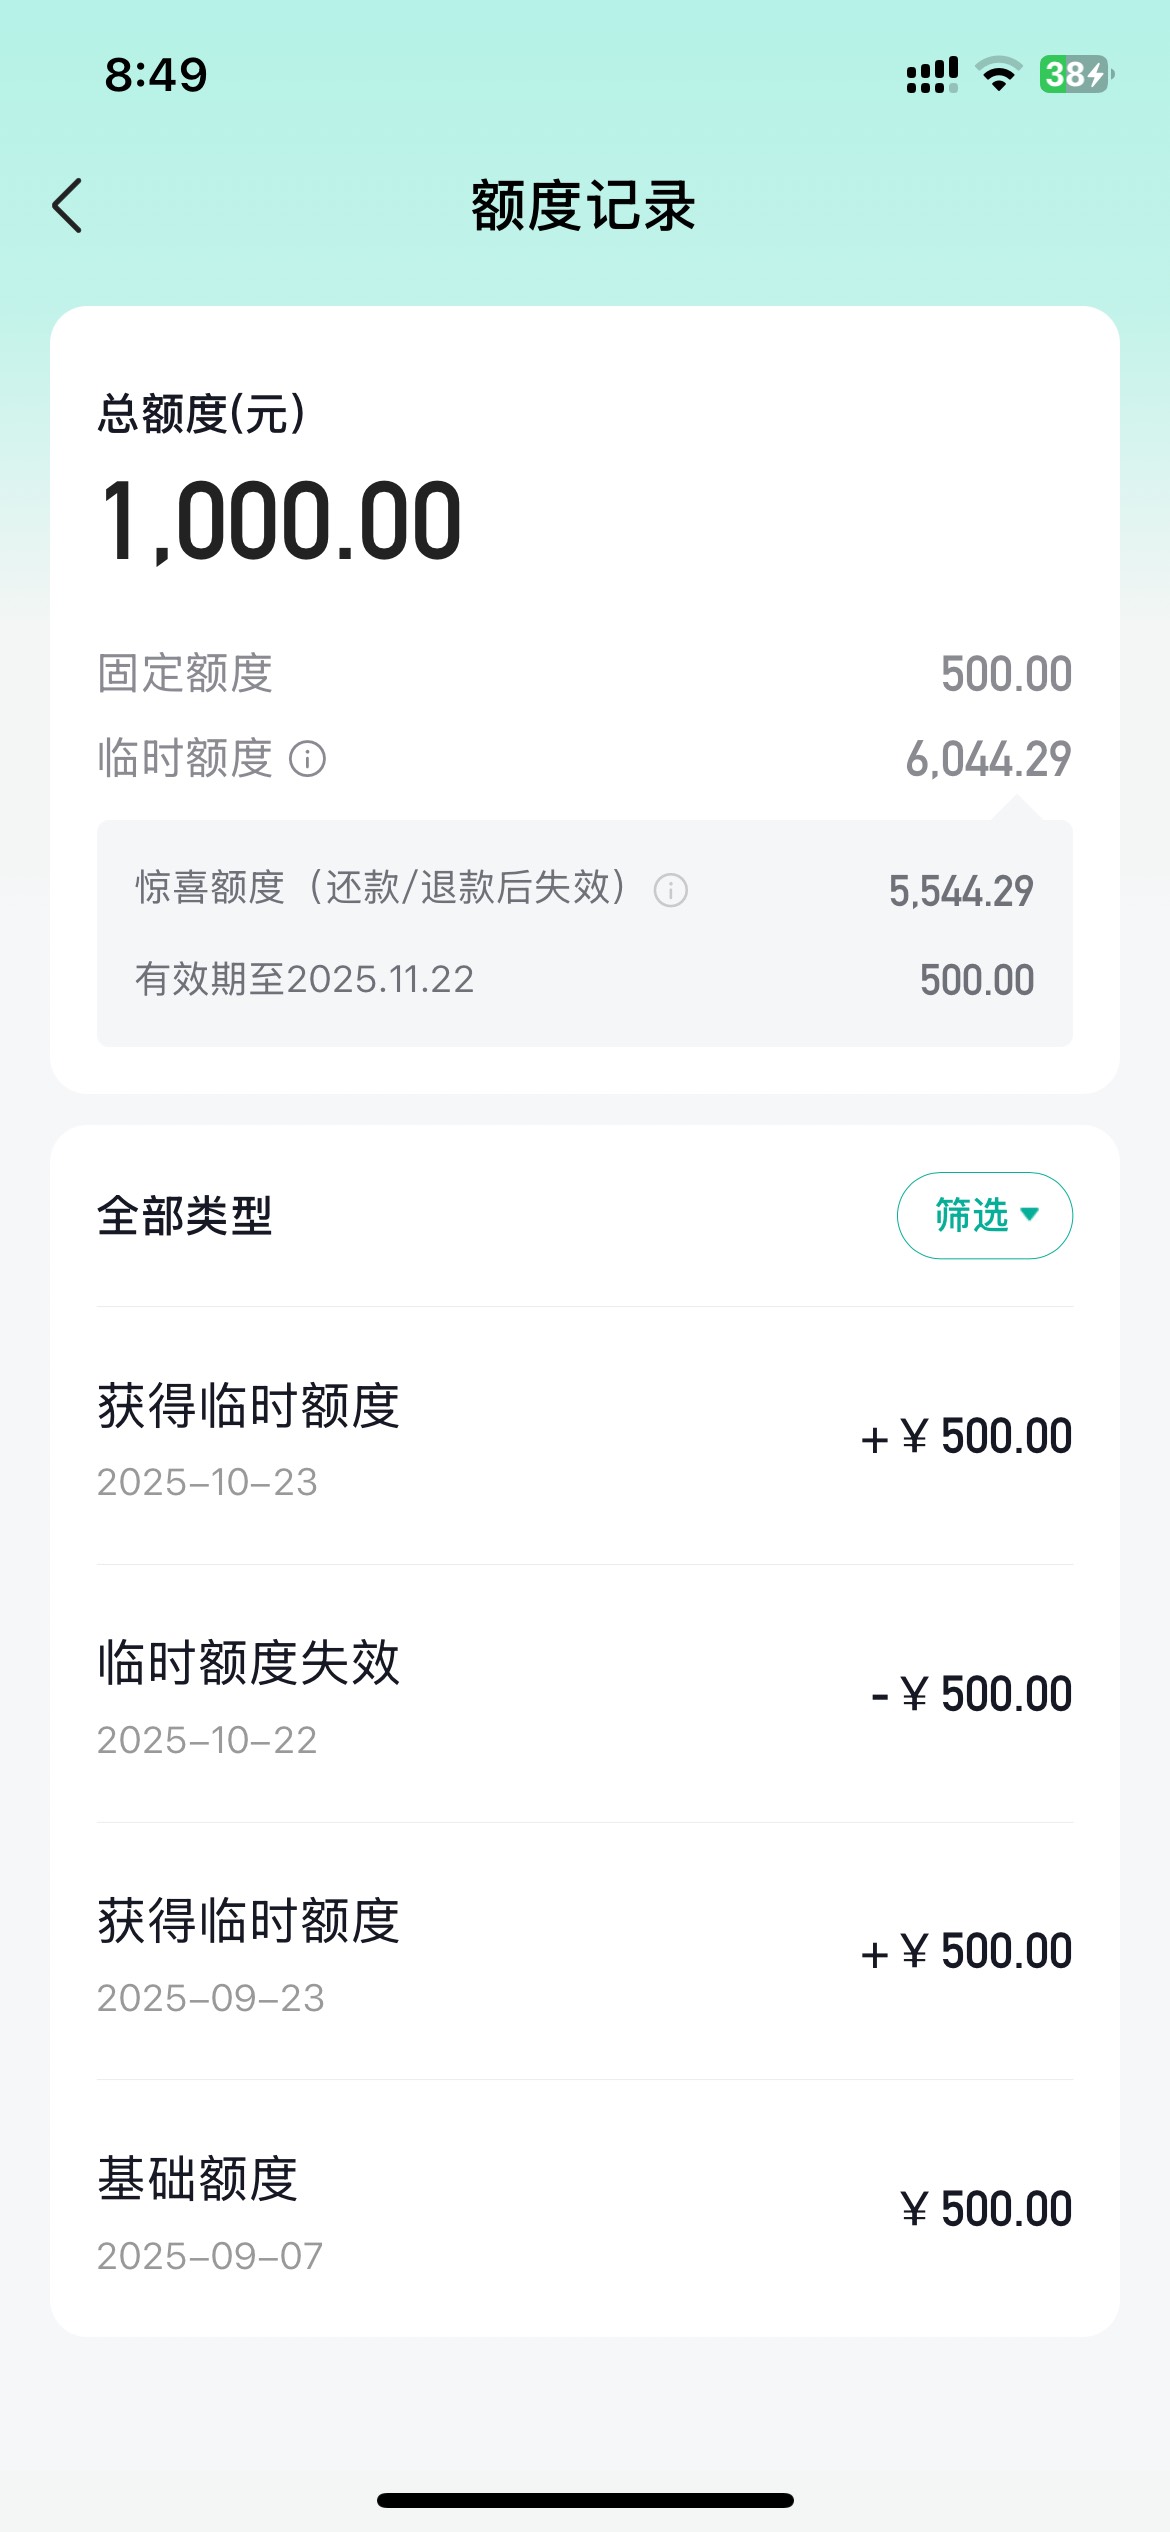Tap info icon beside 临时额度

[307, 759]
